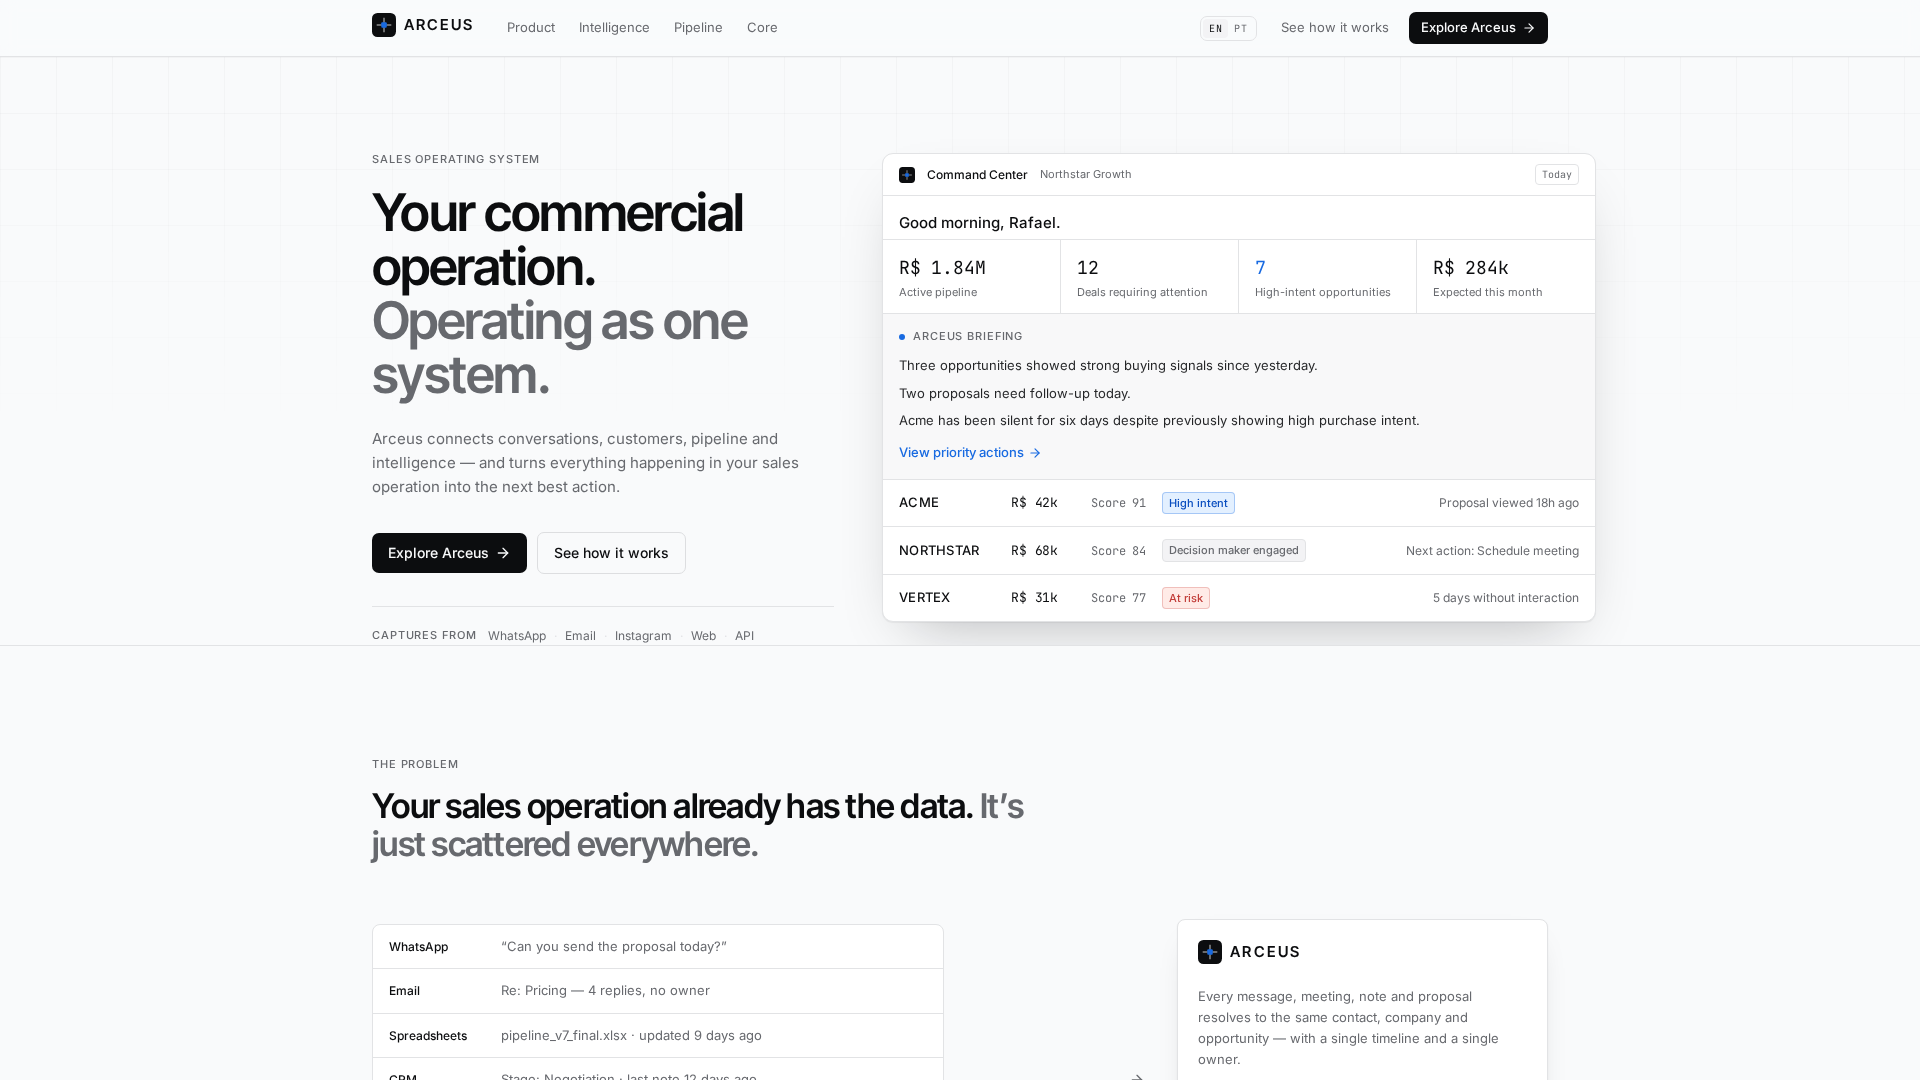Click the Spreadsheets row label
Viewport: 1920px width, 1080px height.
pos(428,1036)
